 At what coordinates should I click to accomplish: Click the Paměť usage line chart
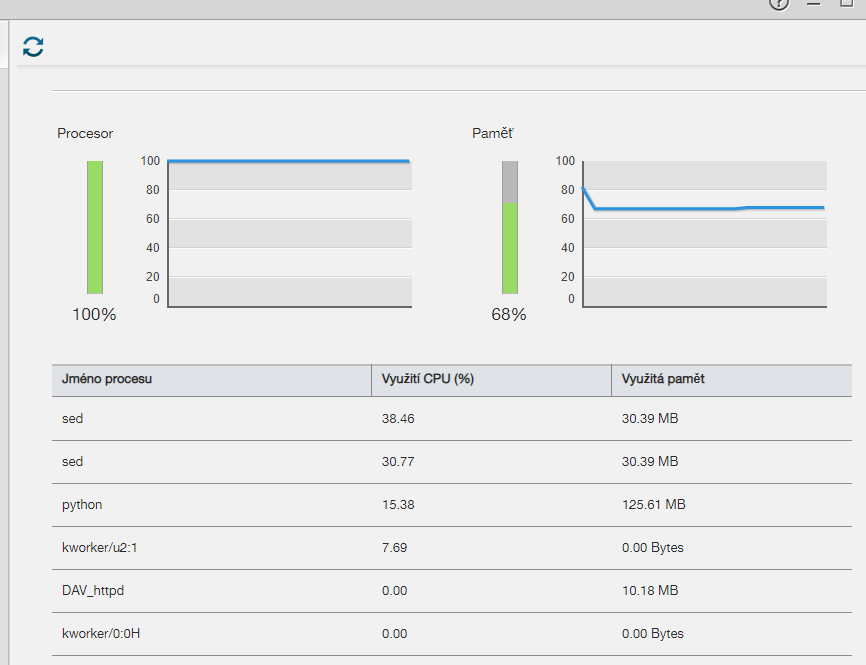point(704,233)
